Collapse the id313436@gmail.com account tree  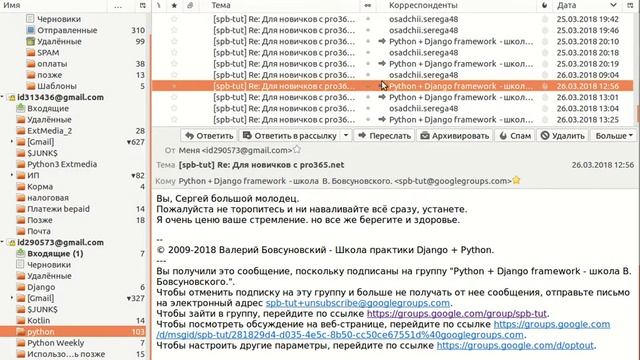pyautogui.click(x=2, y=97)
